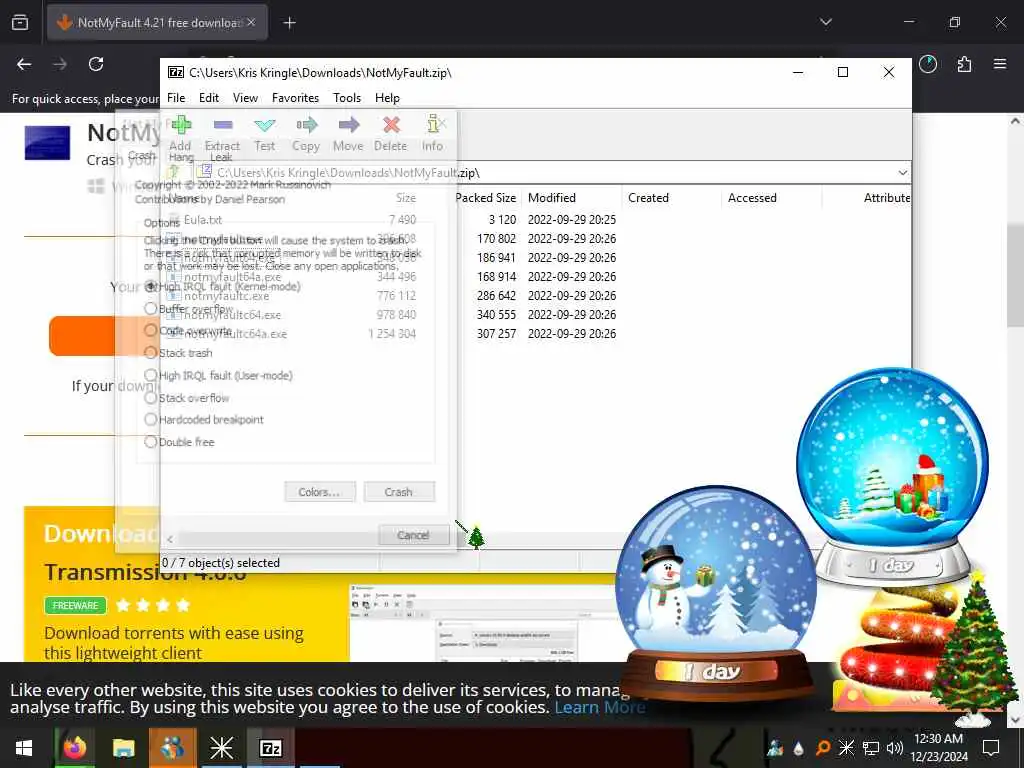The image size is (1024, 768).
Task: Select the Stack trash option
Action: (179, 353)
